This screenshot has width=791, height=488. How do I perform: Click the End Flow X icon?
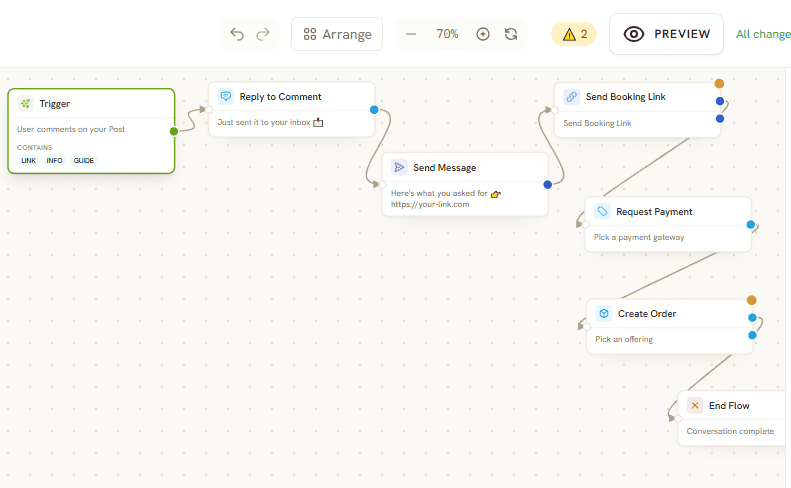coord(695,405)
